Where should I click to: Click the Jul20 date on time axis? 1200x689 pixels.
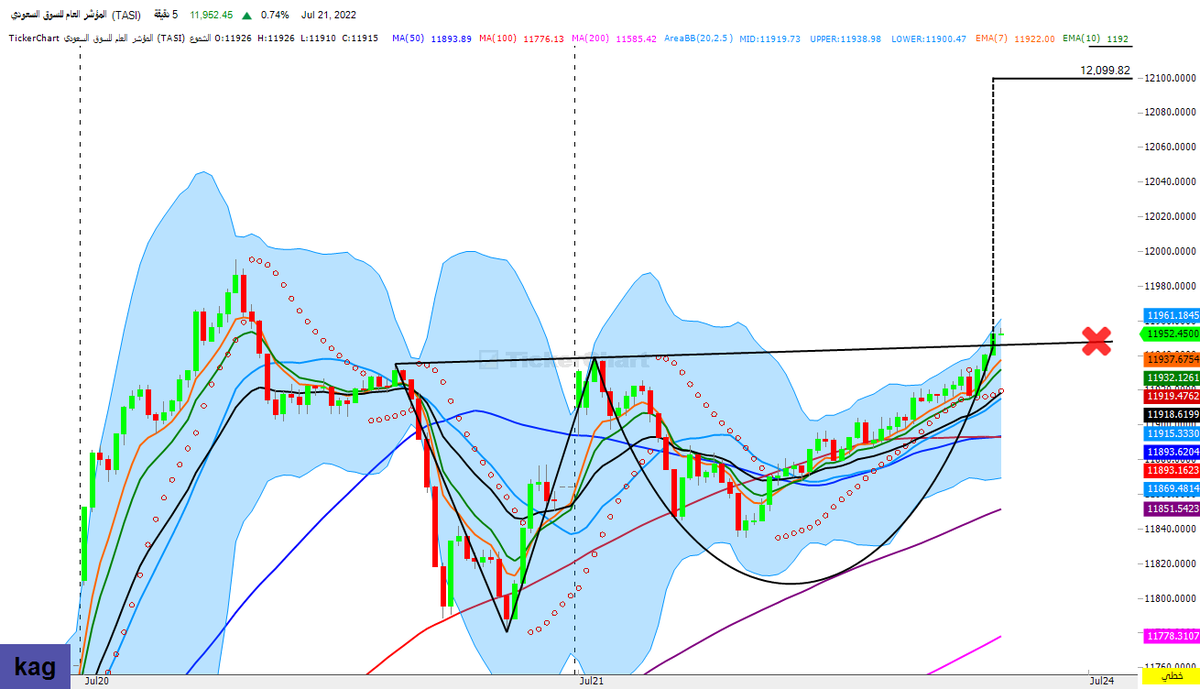pos(97,680)
